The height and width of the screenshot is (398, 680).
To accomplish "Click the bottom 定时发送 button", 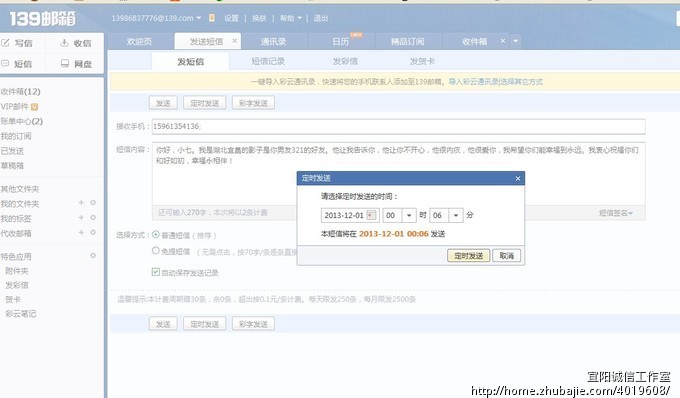I will click(205, 324).
